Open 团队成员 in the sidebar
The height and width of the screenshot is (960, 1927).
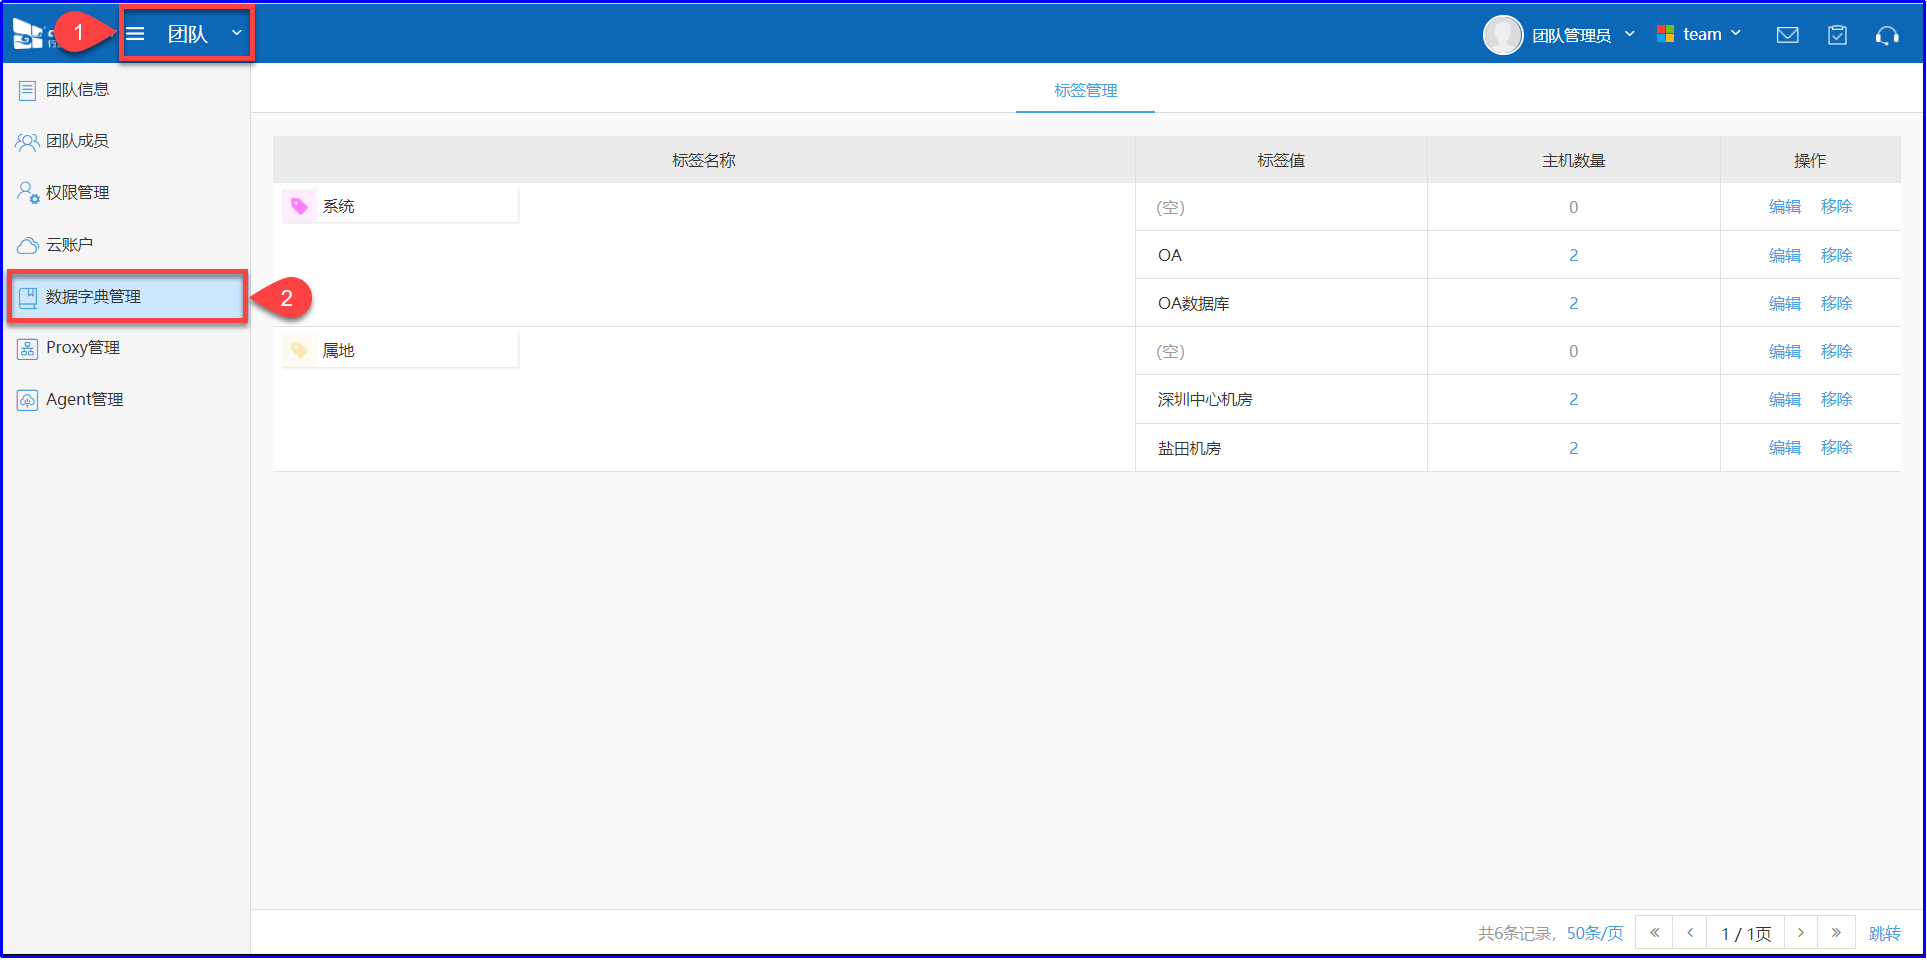pyautogui.click(x=77, y=141)
